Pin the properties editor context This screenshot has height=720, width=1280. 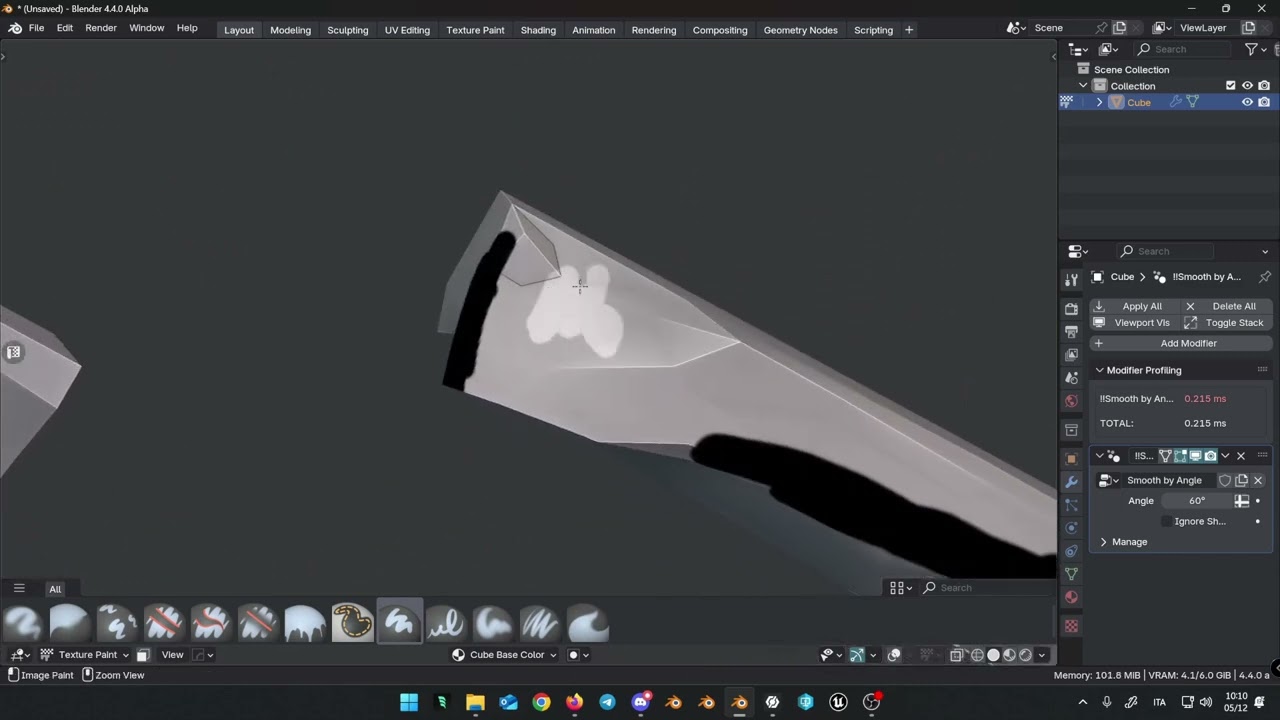click(1264, 277)
